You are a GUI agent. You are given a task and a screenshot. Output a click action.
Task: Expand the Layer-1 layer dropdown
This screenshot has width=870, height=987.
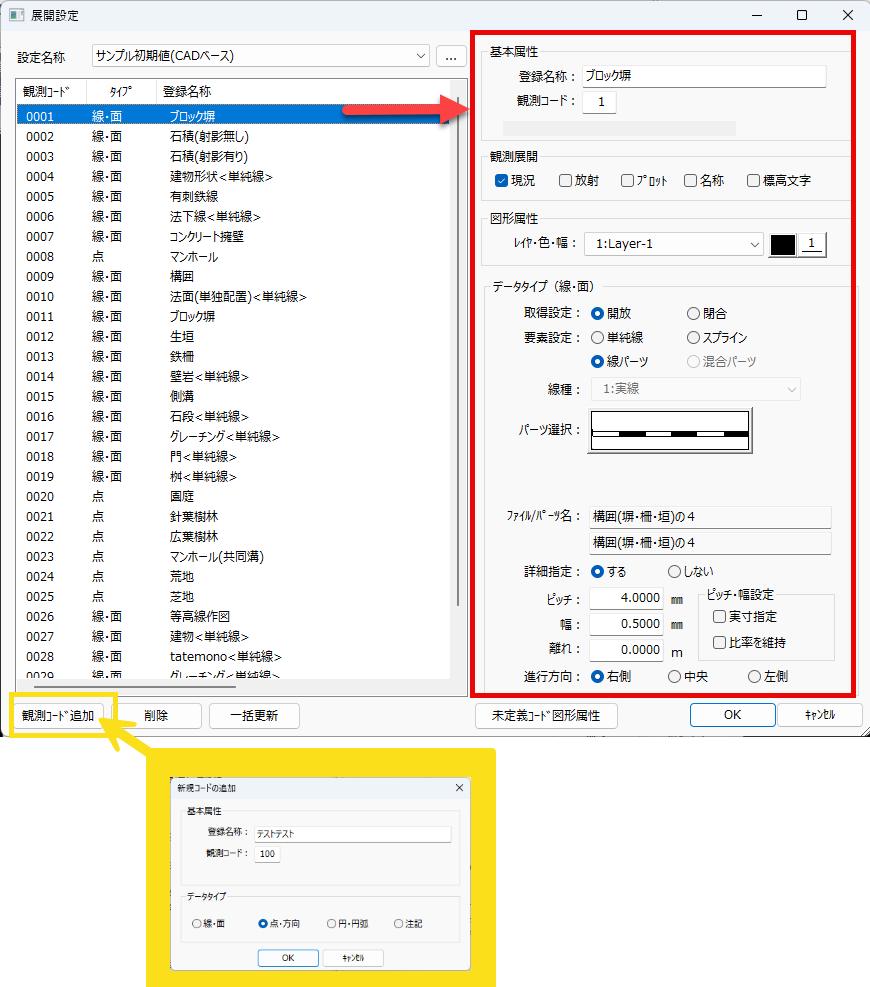(x=754, y=244)
